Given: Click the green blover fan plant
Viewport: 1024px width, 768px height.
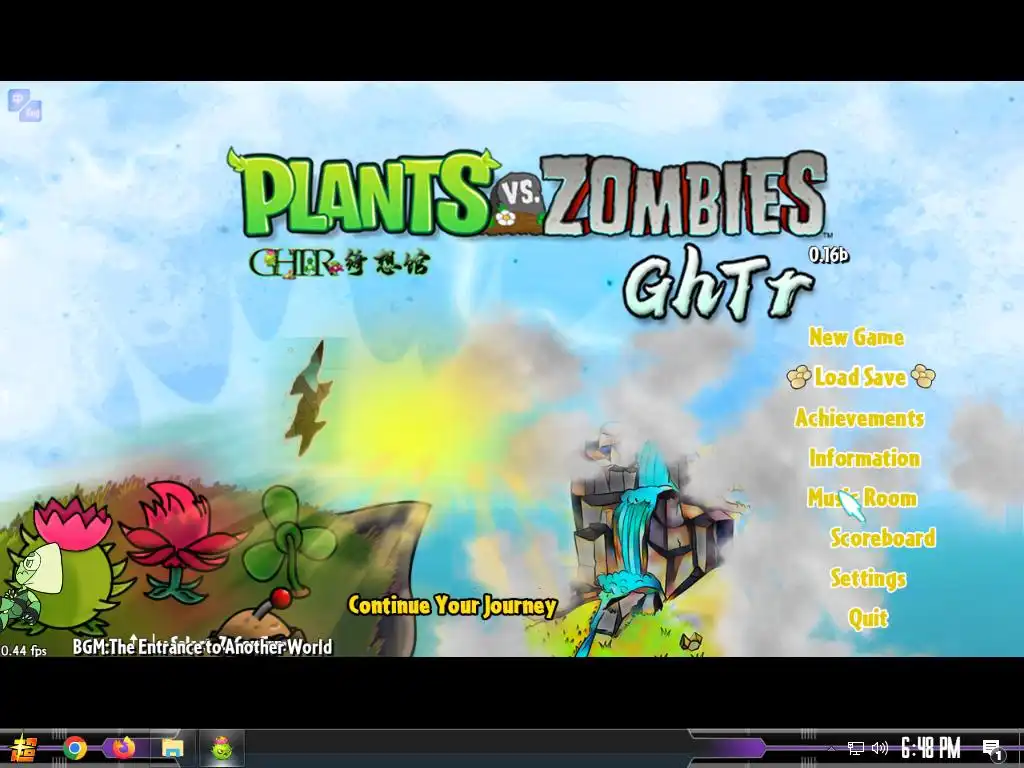Looking at the screenshot, I should point(288,539).
